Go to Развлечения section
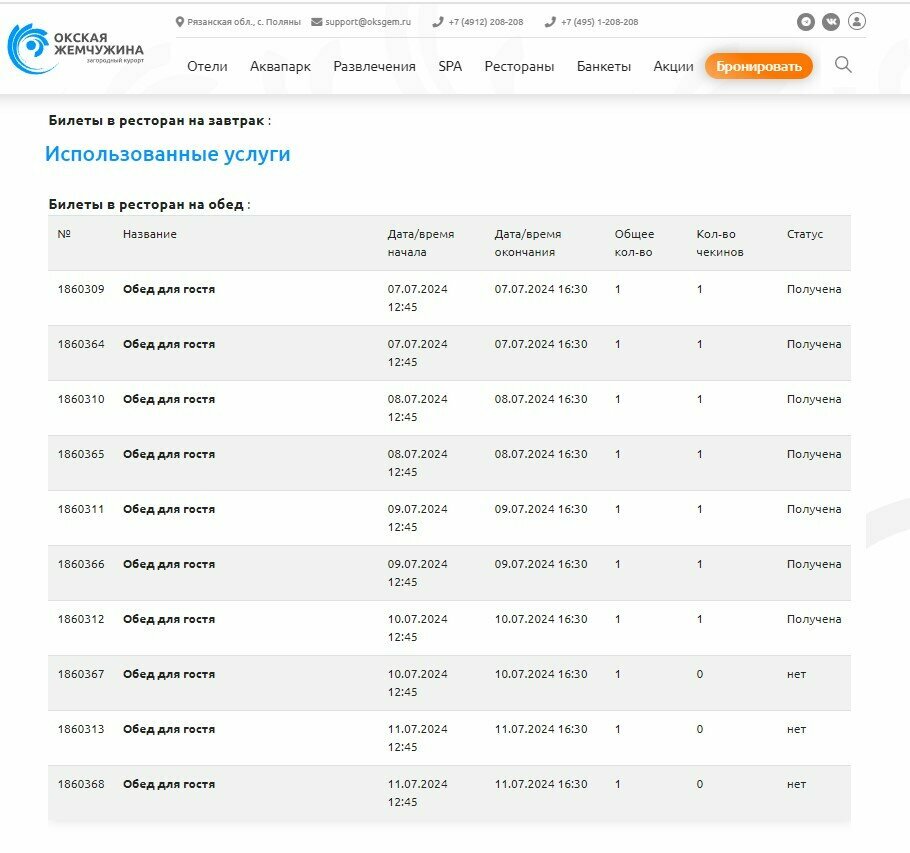This screenshot has height=853, width=910. [x=374, y=66]
